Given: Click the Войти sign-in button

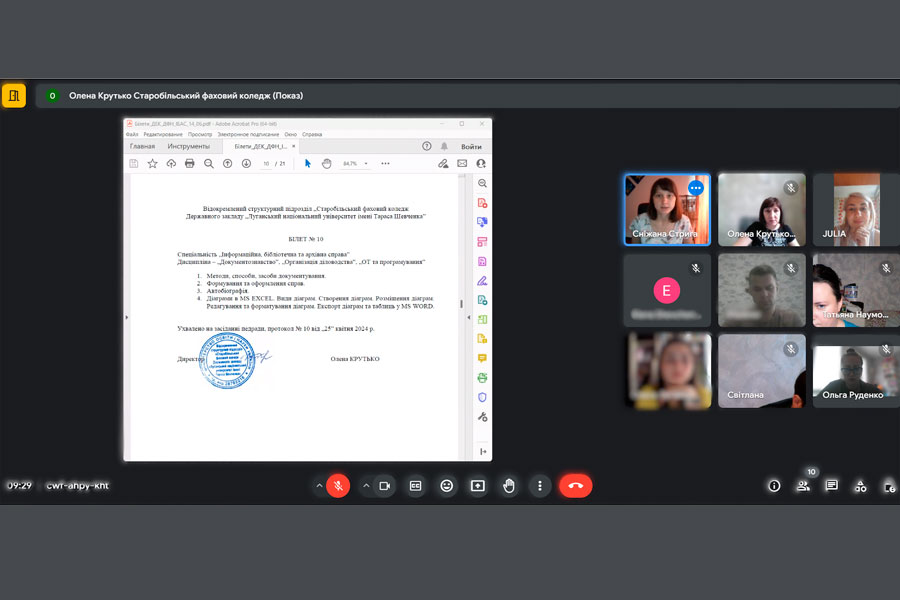Looking at the screenshot, I should pos(471,146).
